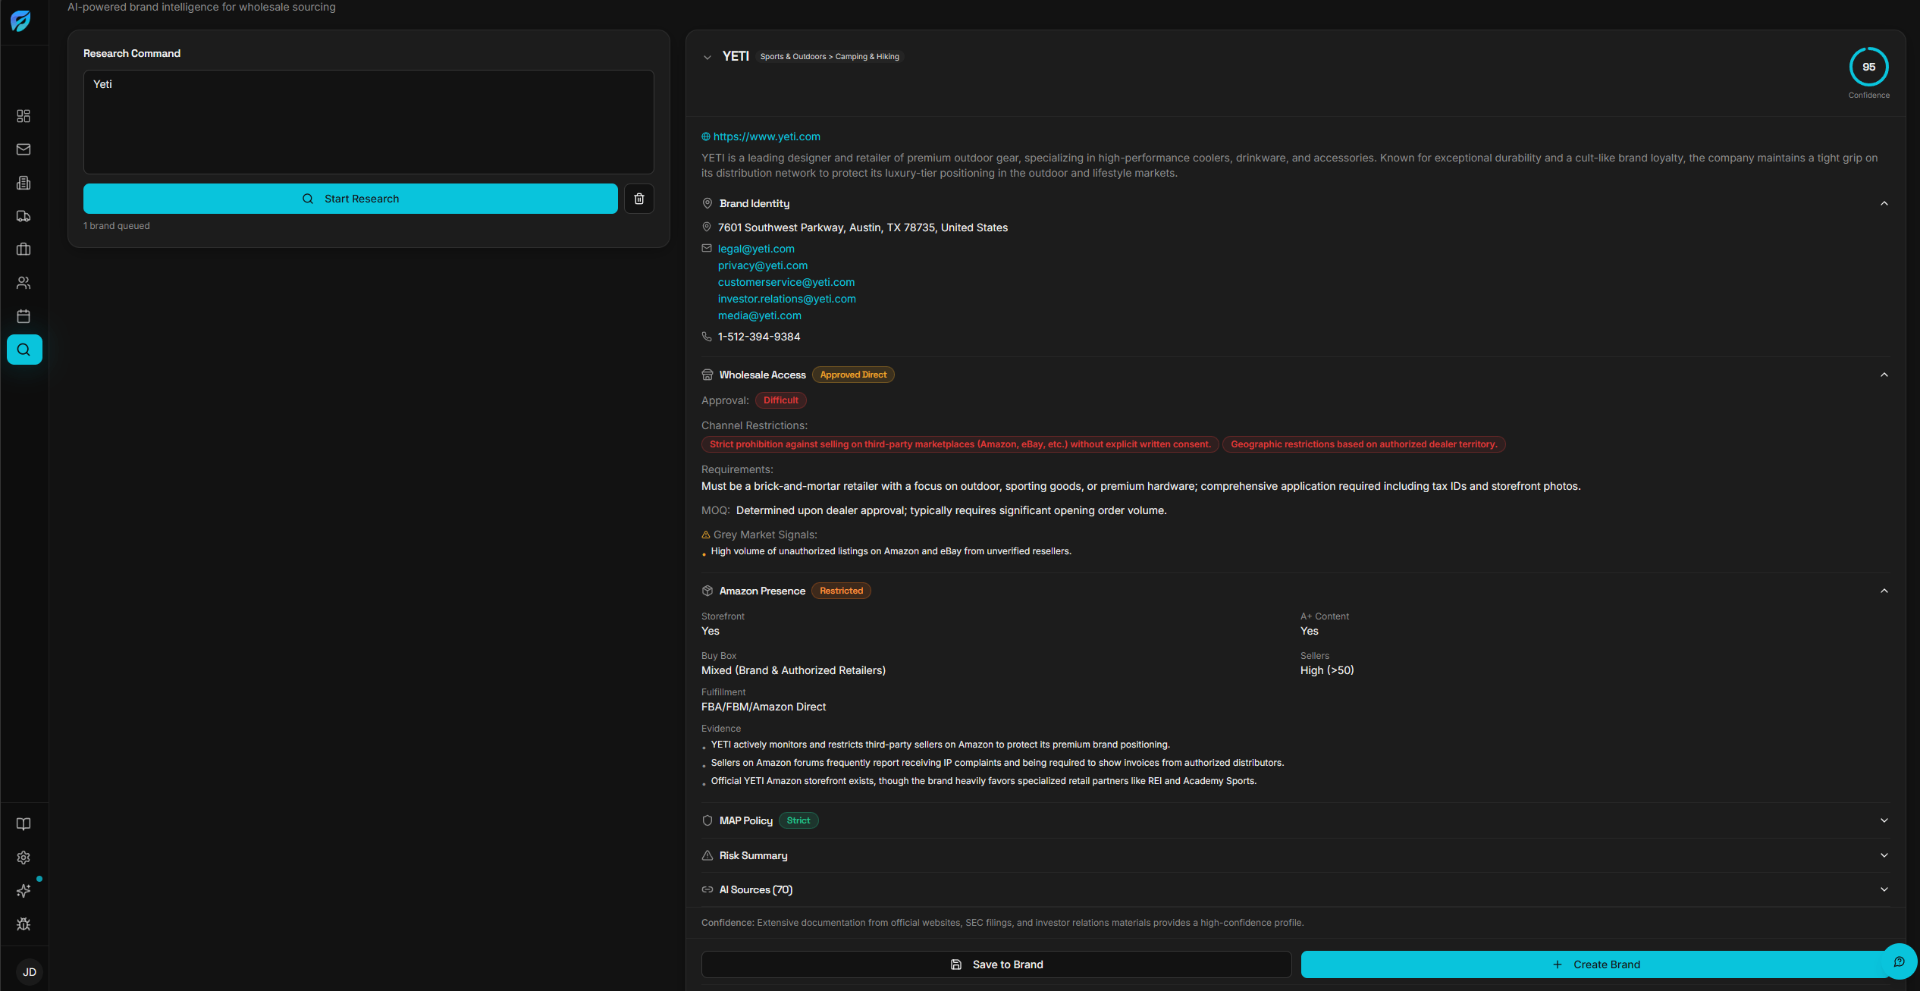Click the AI Sources (70) heading

click(x=756, y=890)
